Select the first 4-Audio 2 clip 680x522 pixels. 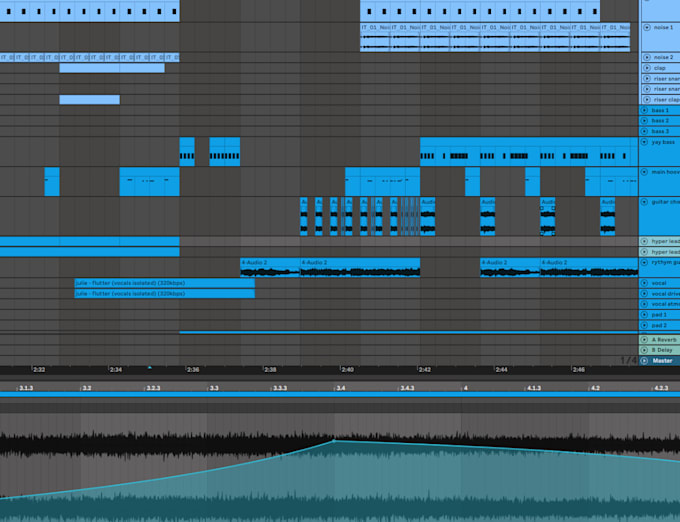click(x=270, y=268)
